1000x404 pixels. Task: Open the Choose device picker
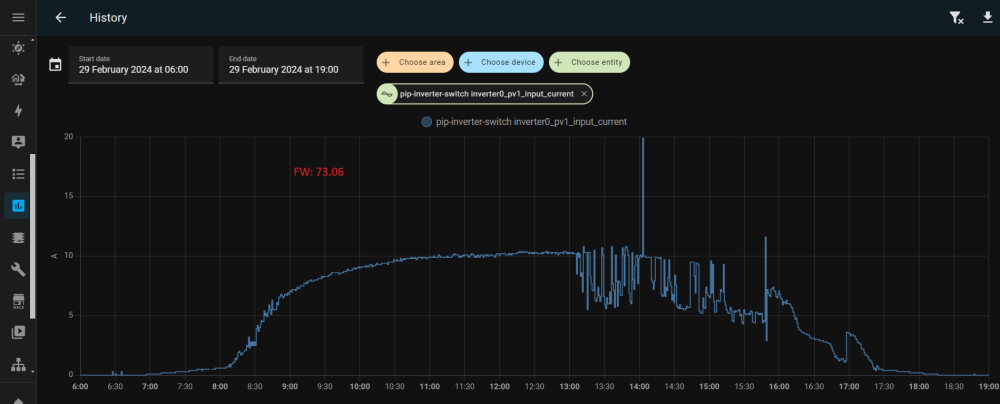tap(501, 63)
